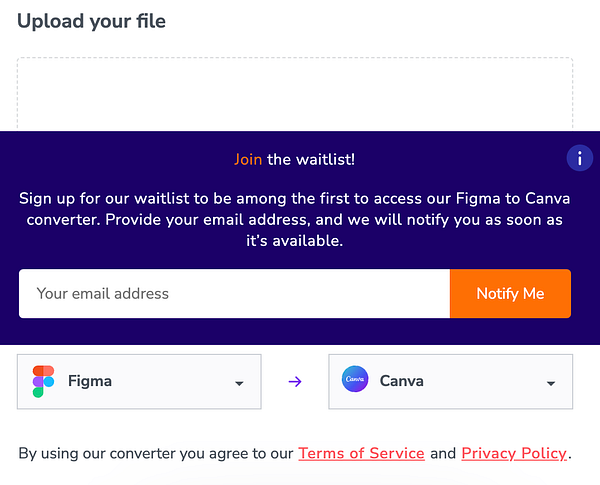Click the orange "Join" word
The image size is (600, 485).
(248, 159)
